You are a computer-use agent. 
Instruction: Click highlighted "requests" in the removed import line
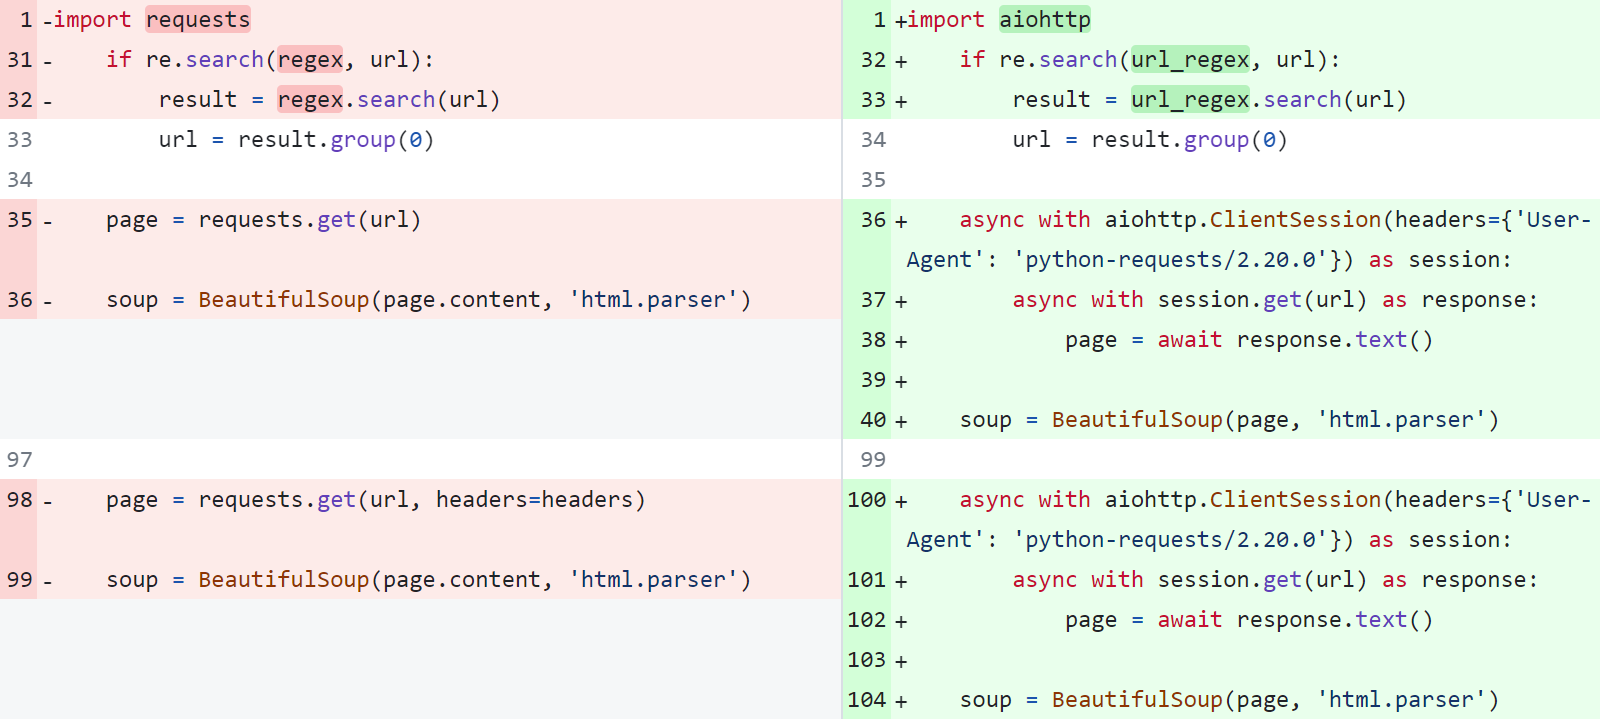tap(198, 20)
